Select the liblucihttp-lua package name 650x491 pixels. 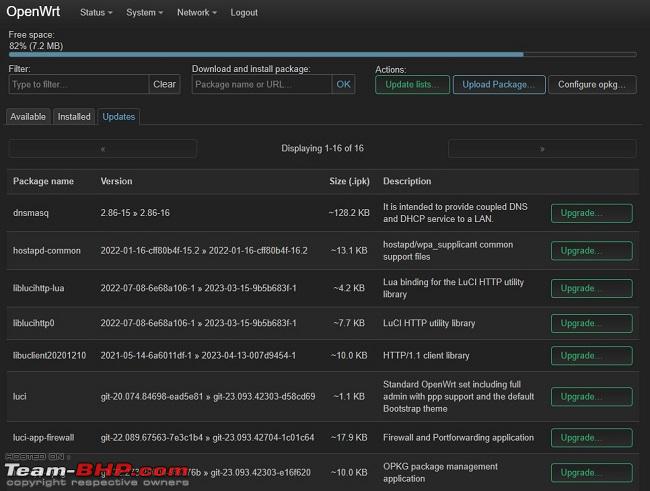pos(39,288)
